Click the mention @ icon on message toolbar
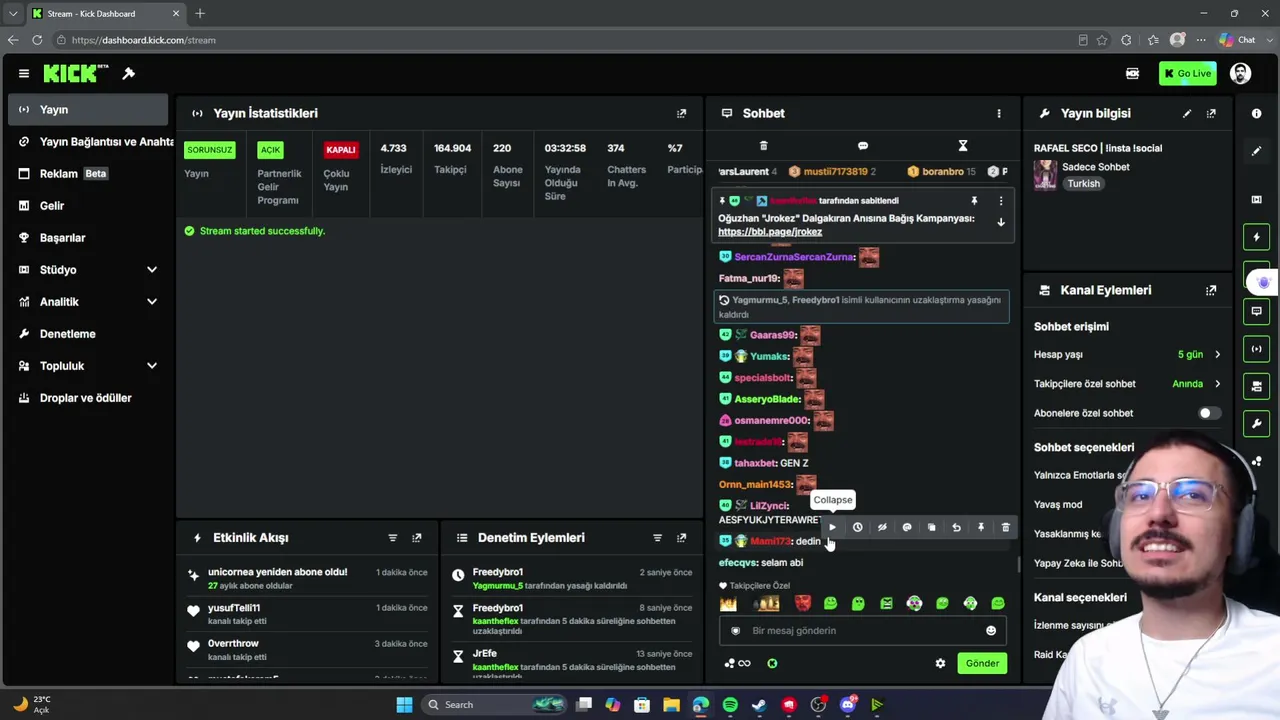 (x=907, y=527)
